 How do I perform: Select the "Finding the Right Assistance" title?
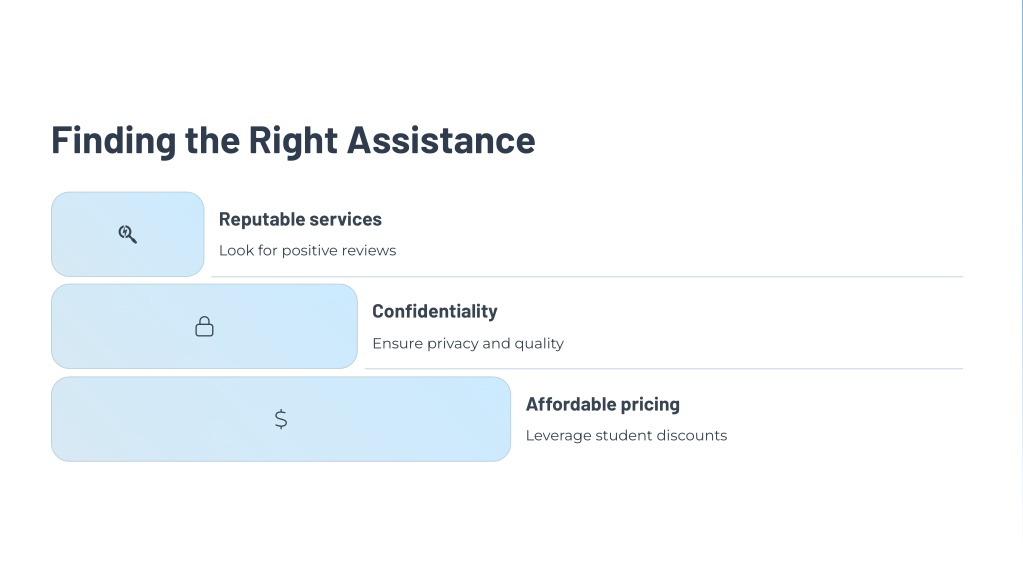tap(293, 140)
